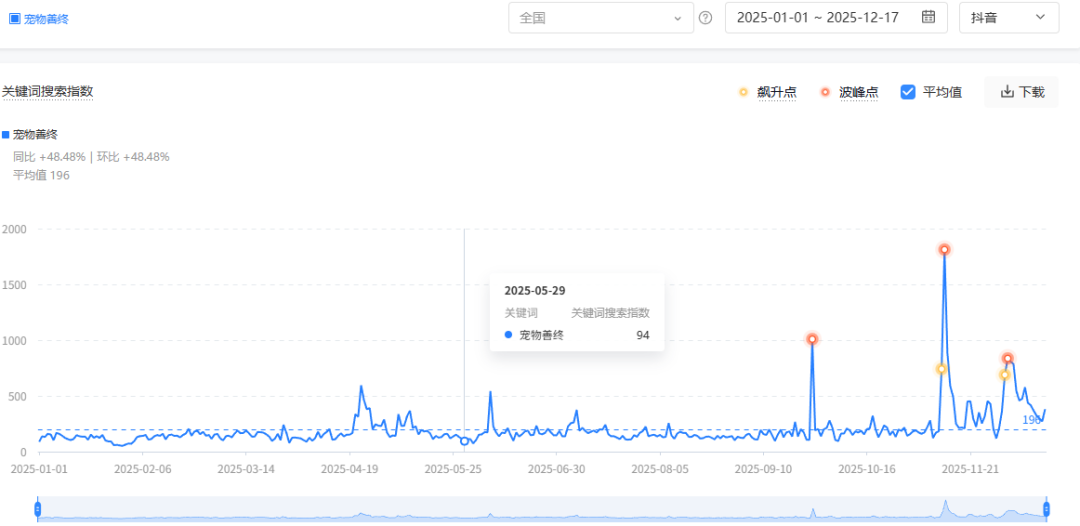This screenshot has height=526, width=1080.
Task: Click the 2025-08-05 axis label
Action: (660, 469)
